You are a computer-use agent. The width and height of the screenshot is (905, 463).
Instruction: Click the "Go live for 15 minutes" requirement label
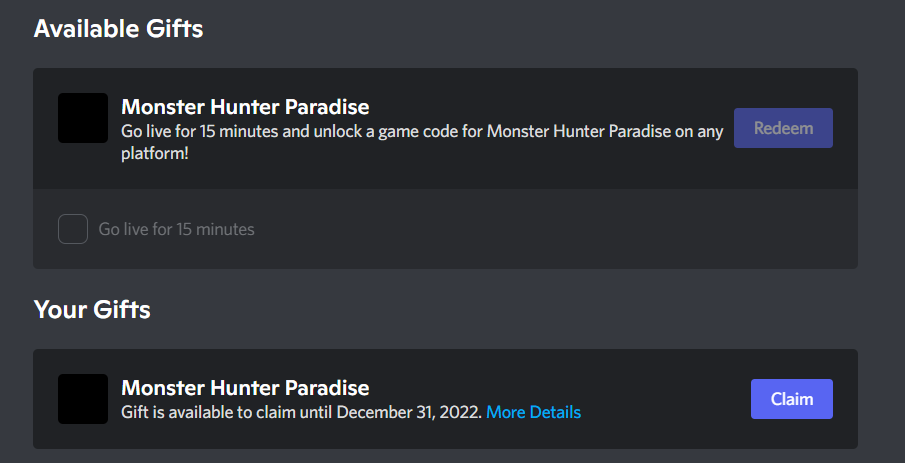pos(176,229)
